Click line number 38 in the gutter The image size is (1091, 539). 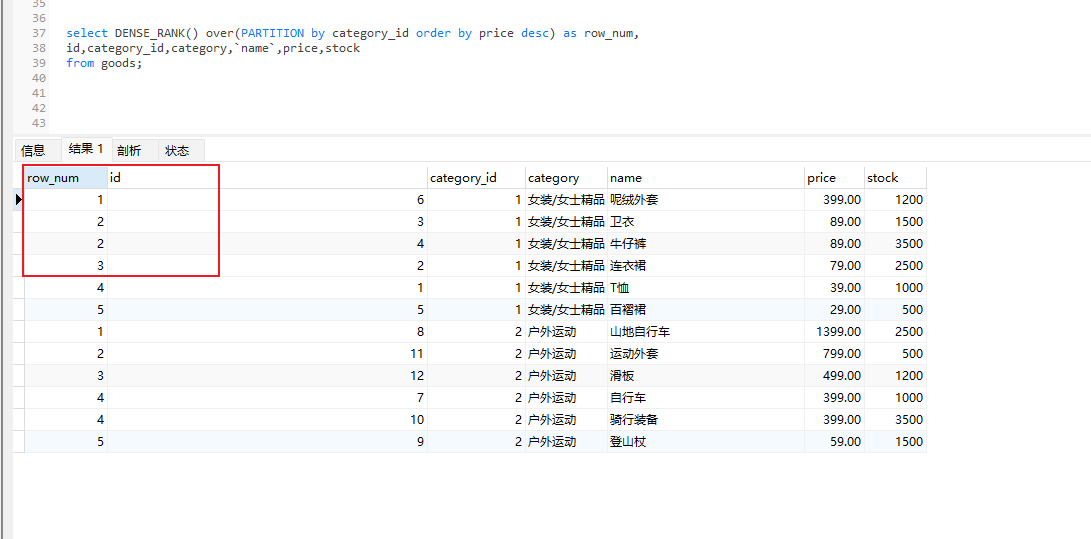pyautogui.click(x=39, y=48)
